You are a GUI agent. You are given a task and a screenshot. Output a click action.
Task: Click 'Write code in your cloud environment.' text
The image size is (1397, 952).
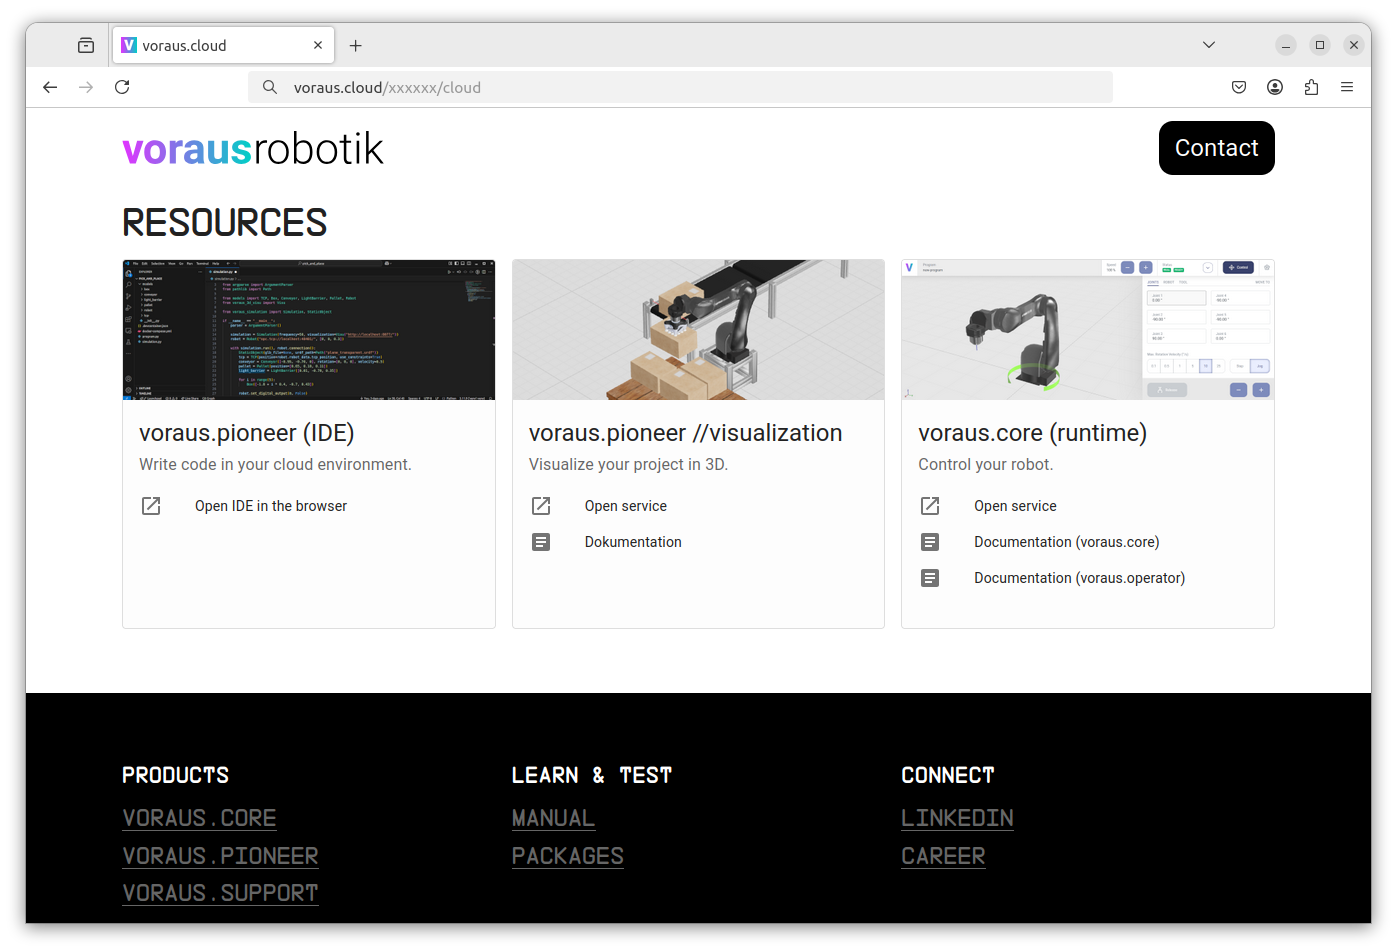tap(275, 464)
